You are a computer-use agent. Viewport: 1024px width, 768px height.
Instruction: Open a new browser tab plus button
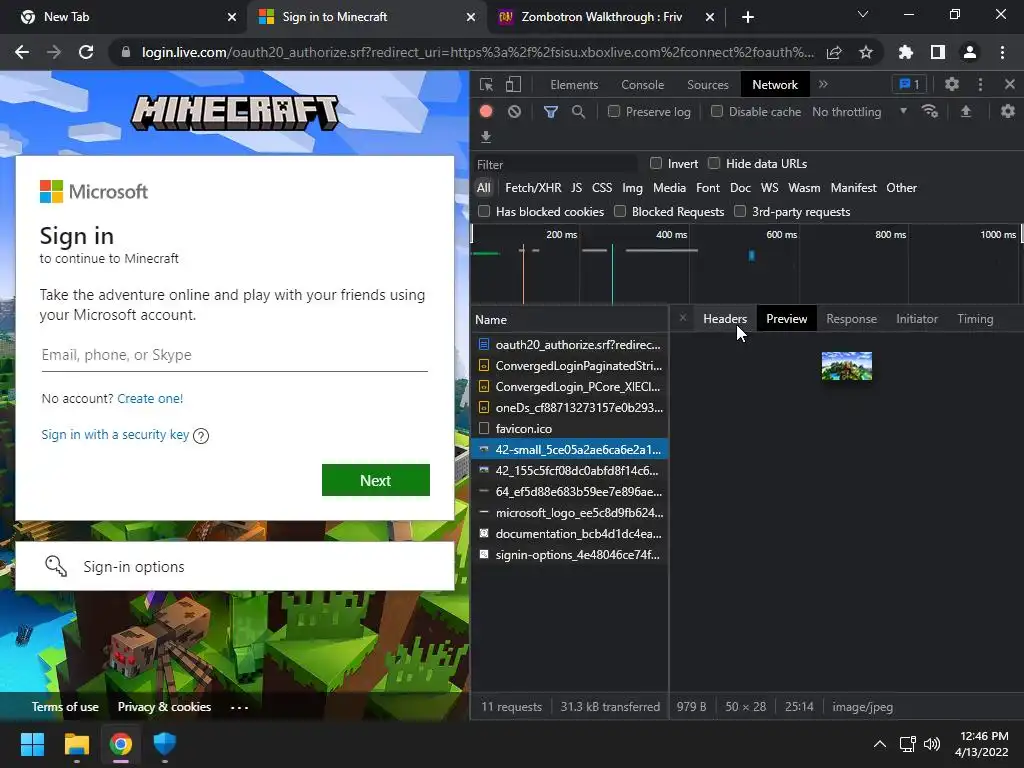click(748, 17)
